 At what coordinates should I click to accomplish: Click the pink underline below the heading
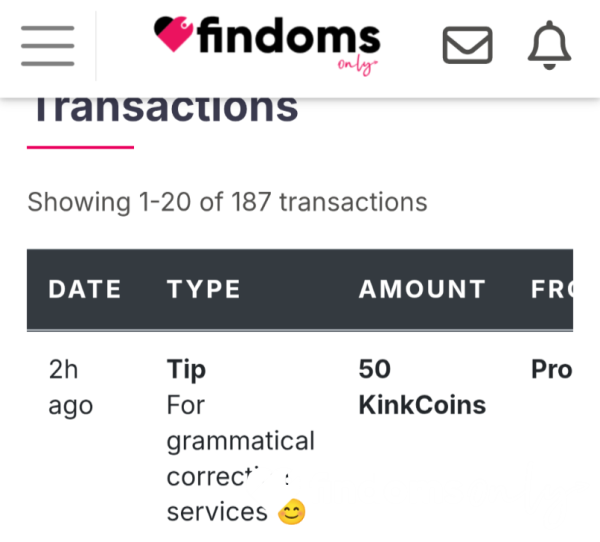80,147
